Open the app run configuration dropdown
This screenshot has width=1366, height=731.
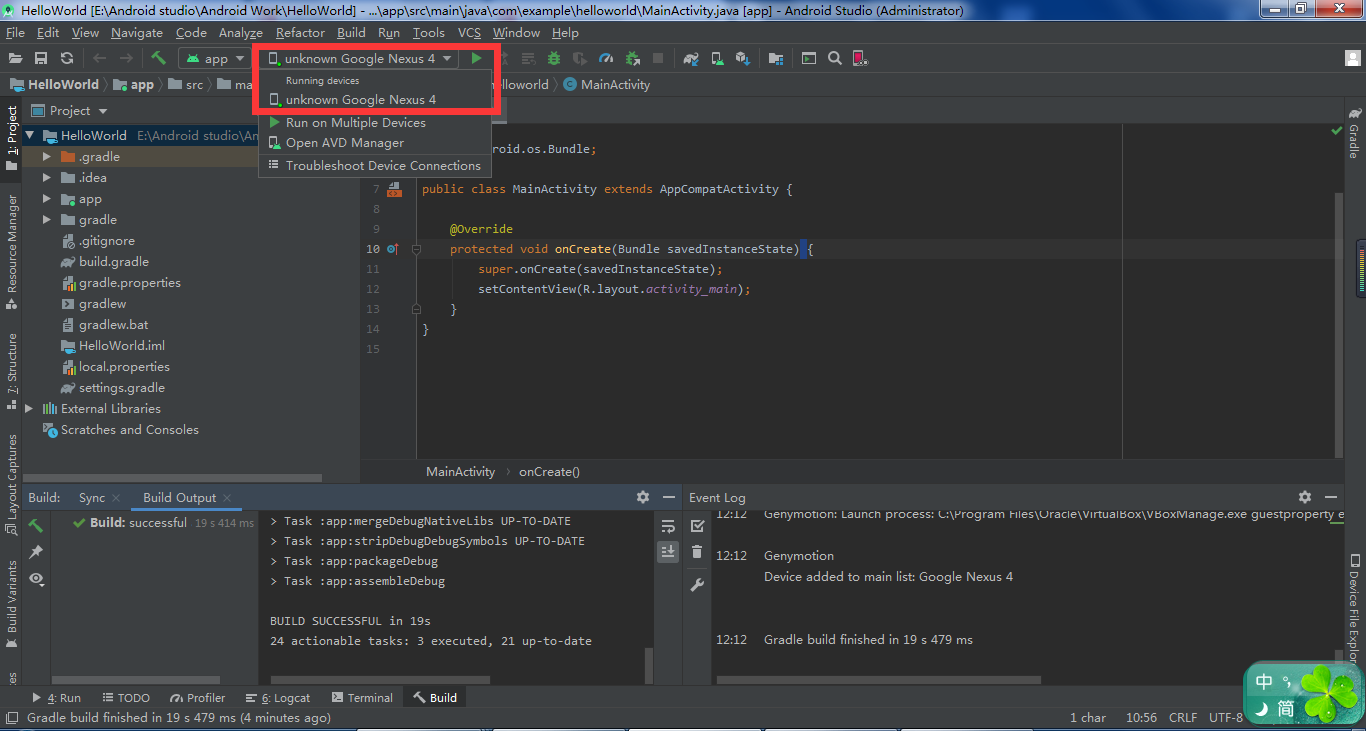(213, 59)
